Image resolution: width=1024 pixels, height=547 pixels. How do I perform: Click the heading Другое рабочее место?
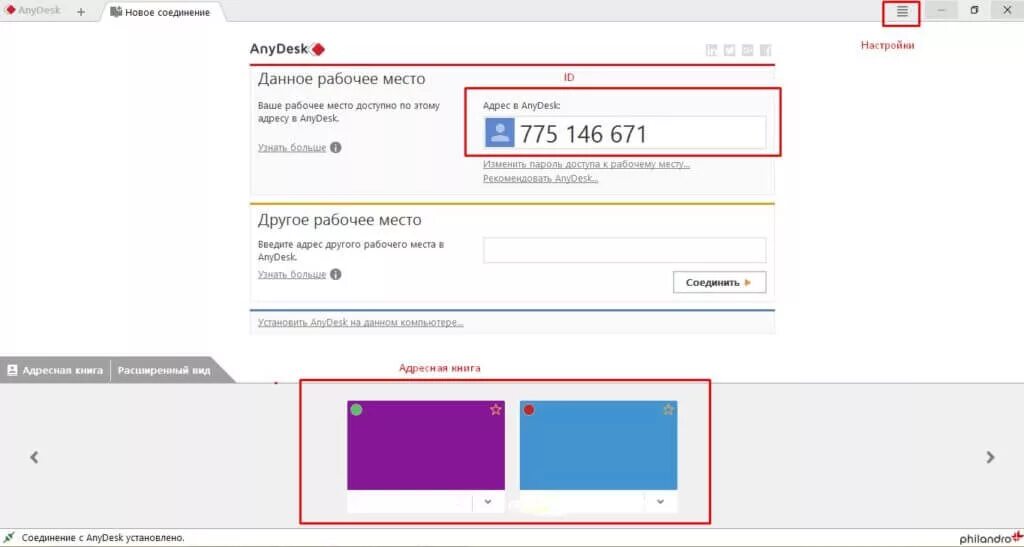click(340, 220)
